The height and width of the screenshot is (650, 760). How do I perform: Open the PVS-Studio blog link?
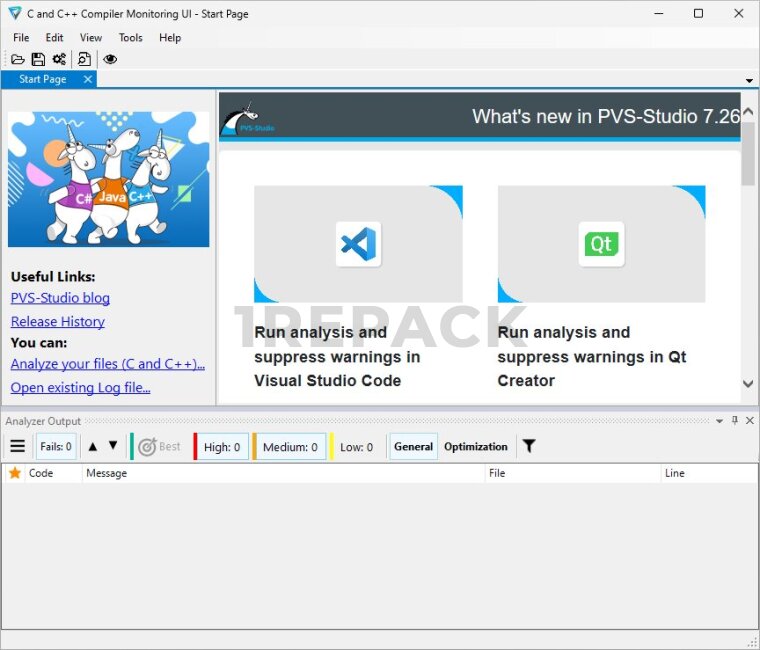tap(60, 298)
